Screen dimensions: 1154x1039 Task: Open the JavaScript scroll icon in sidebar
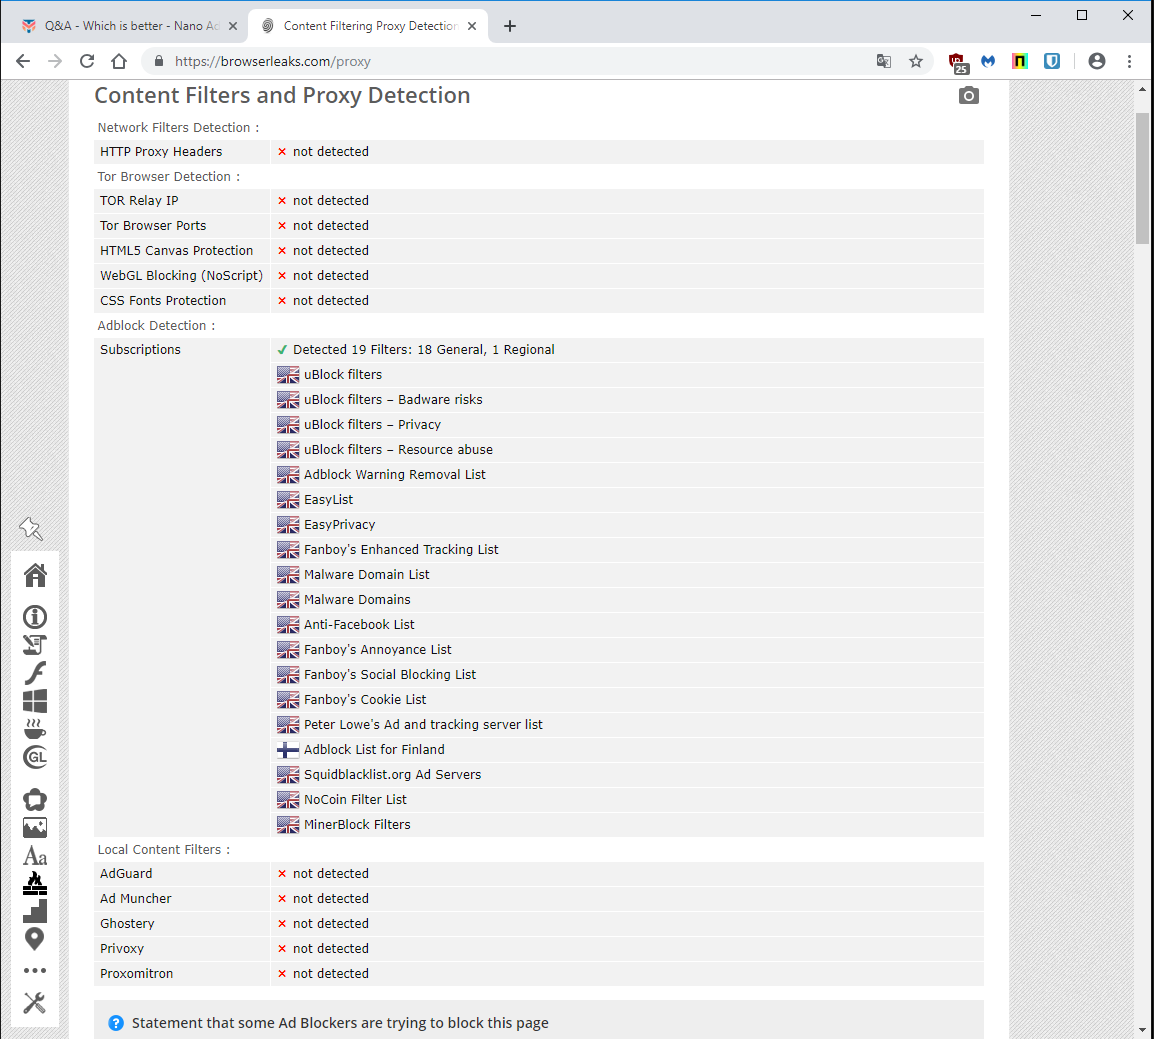(x=35, y=645)
